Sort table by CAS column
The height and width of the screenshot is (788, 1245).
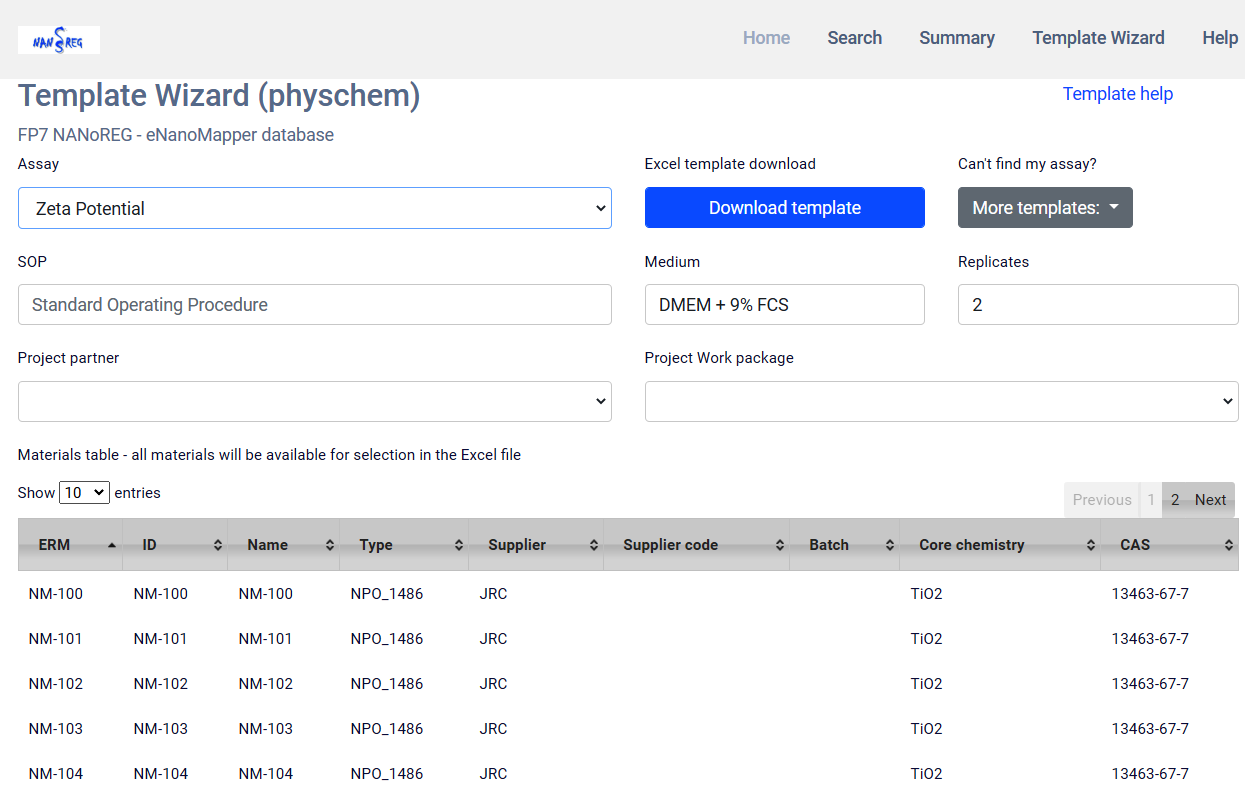(x=1170, y=545)
